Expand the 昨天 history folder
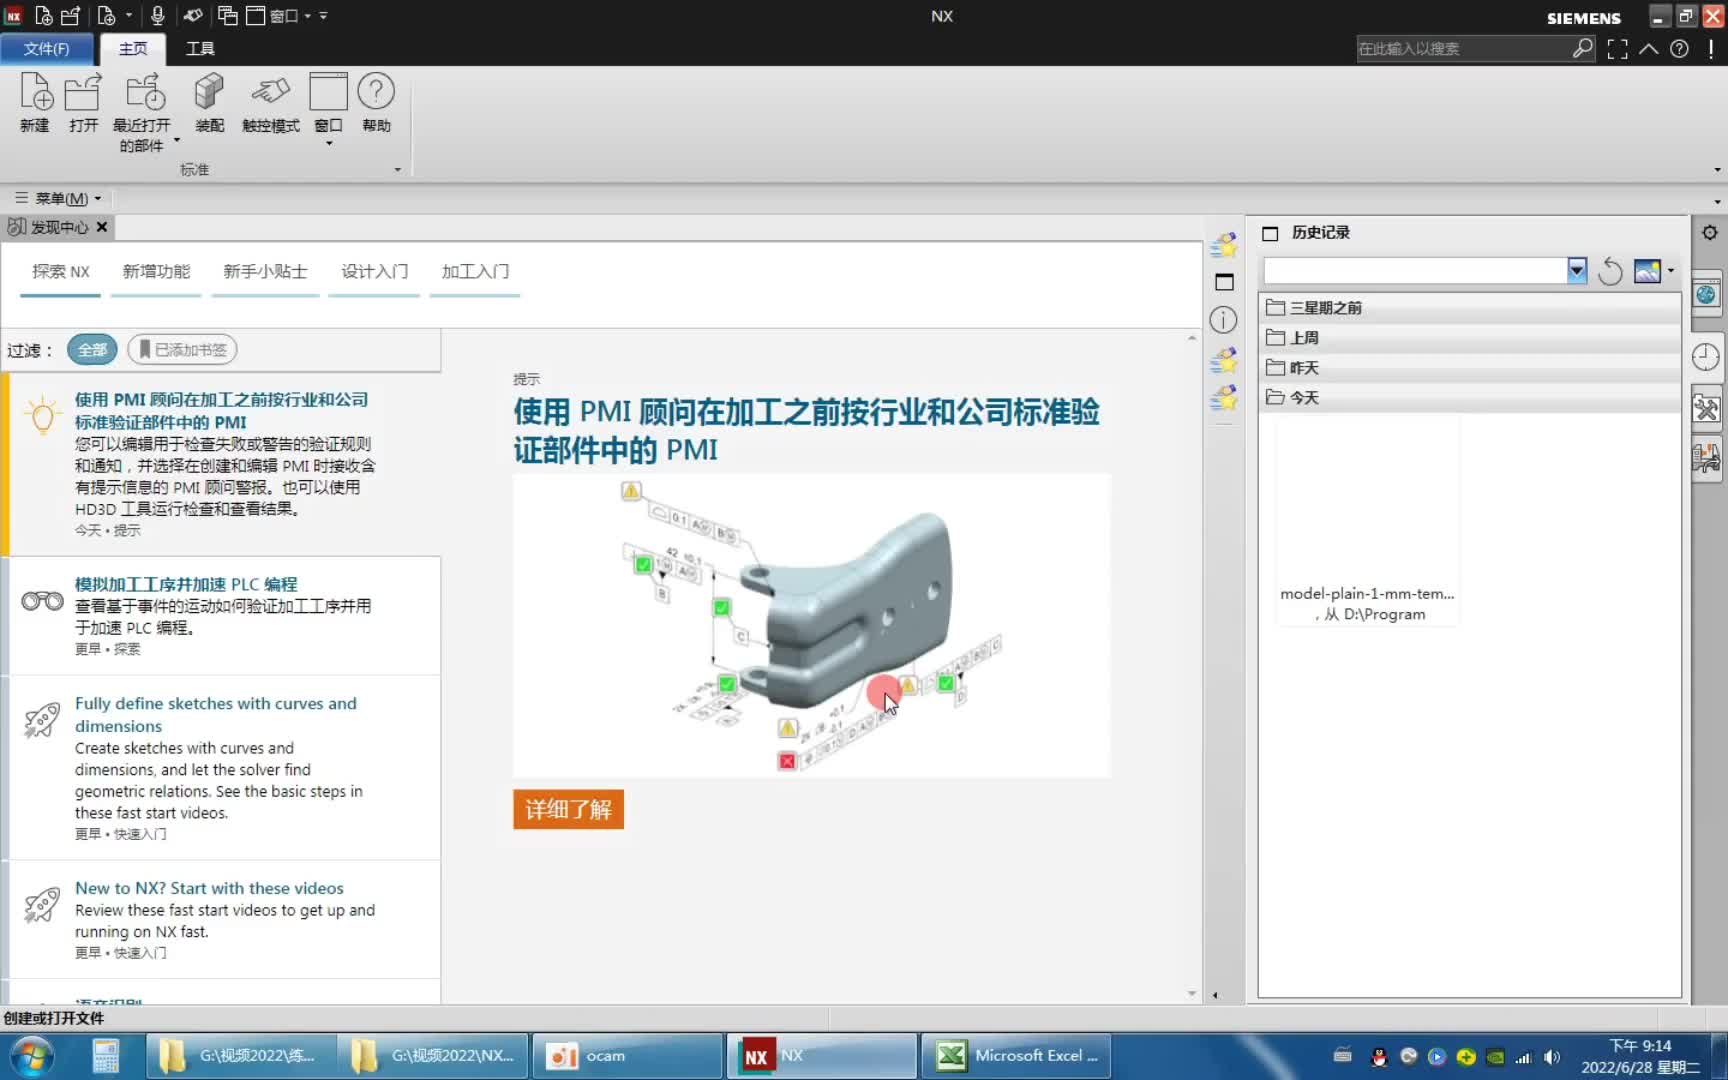The image size is (1728, 1080). coord(1468,368)
